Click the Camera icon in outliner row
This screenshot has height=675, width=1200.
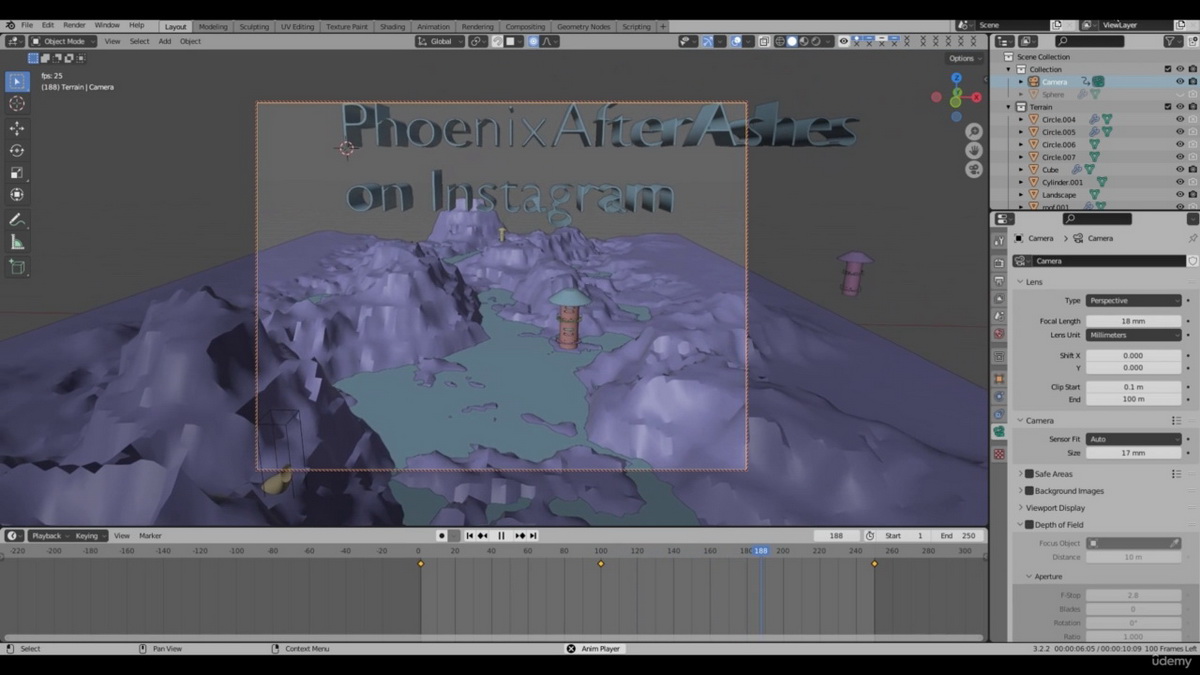tap(1034, 82)
